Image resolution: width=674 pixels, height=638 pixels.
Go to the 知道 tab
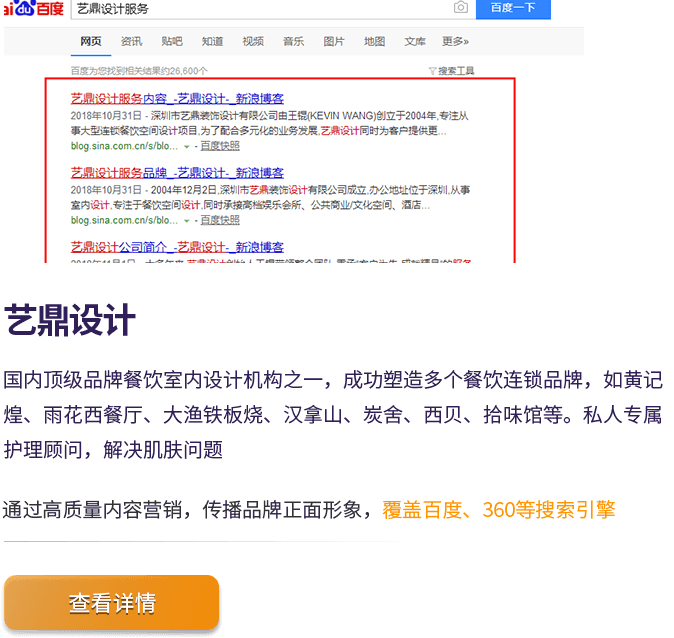[212, 42]
